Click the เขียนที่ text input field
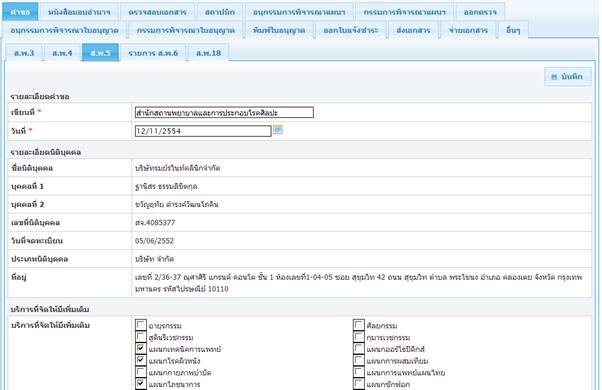 coord(224,112)
